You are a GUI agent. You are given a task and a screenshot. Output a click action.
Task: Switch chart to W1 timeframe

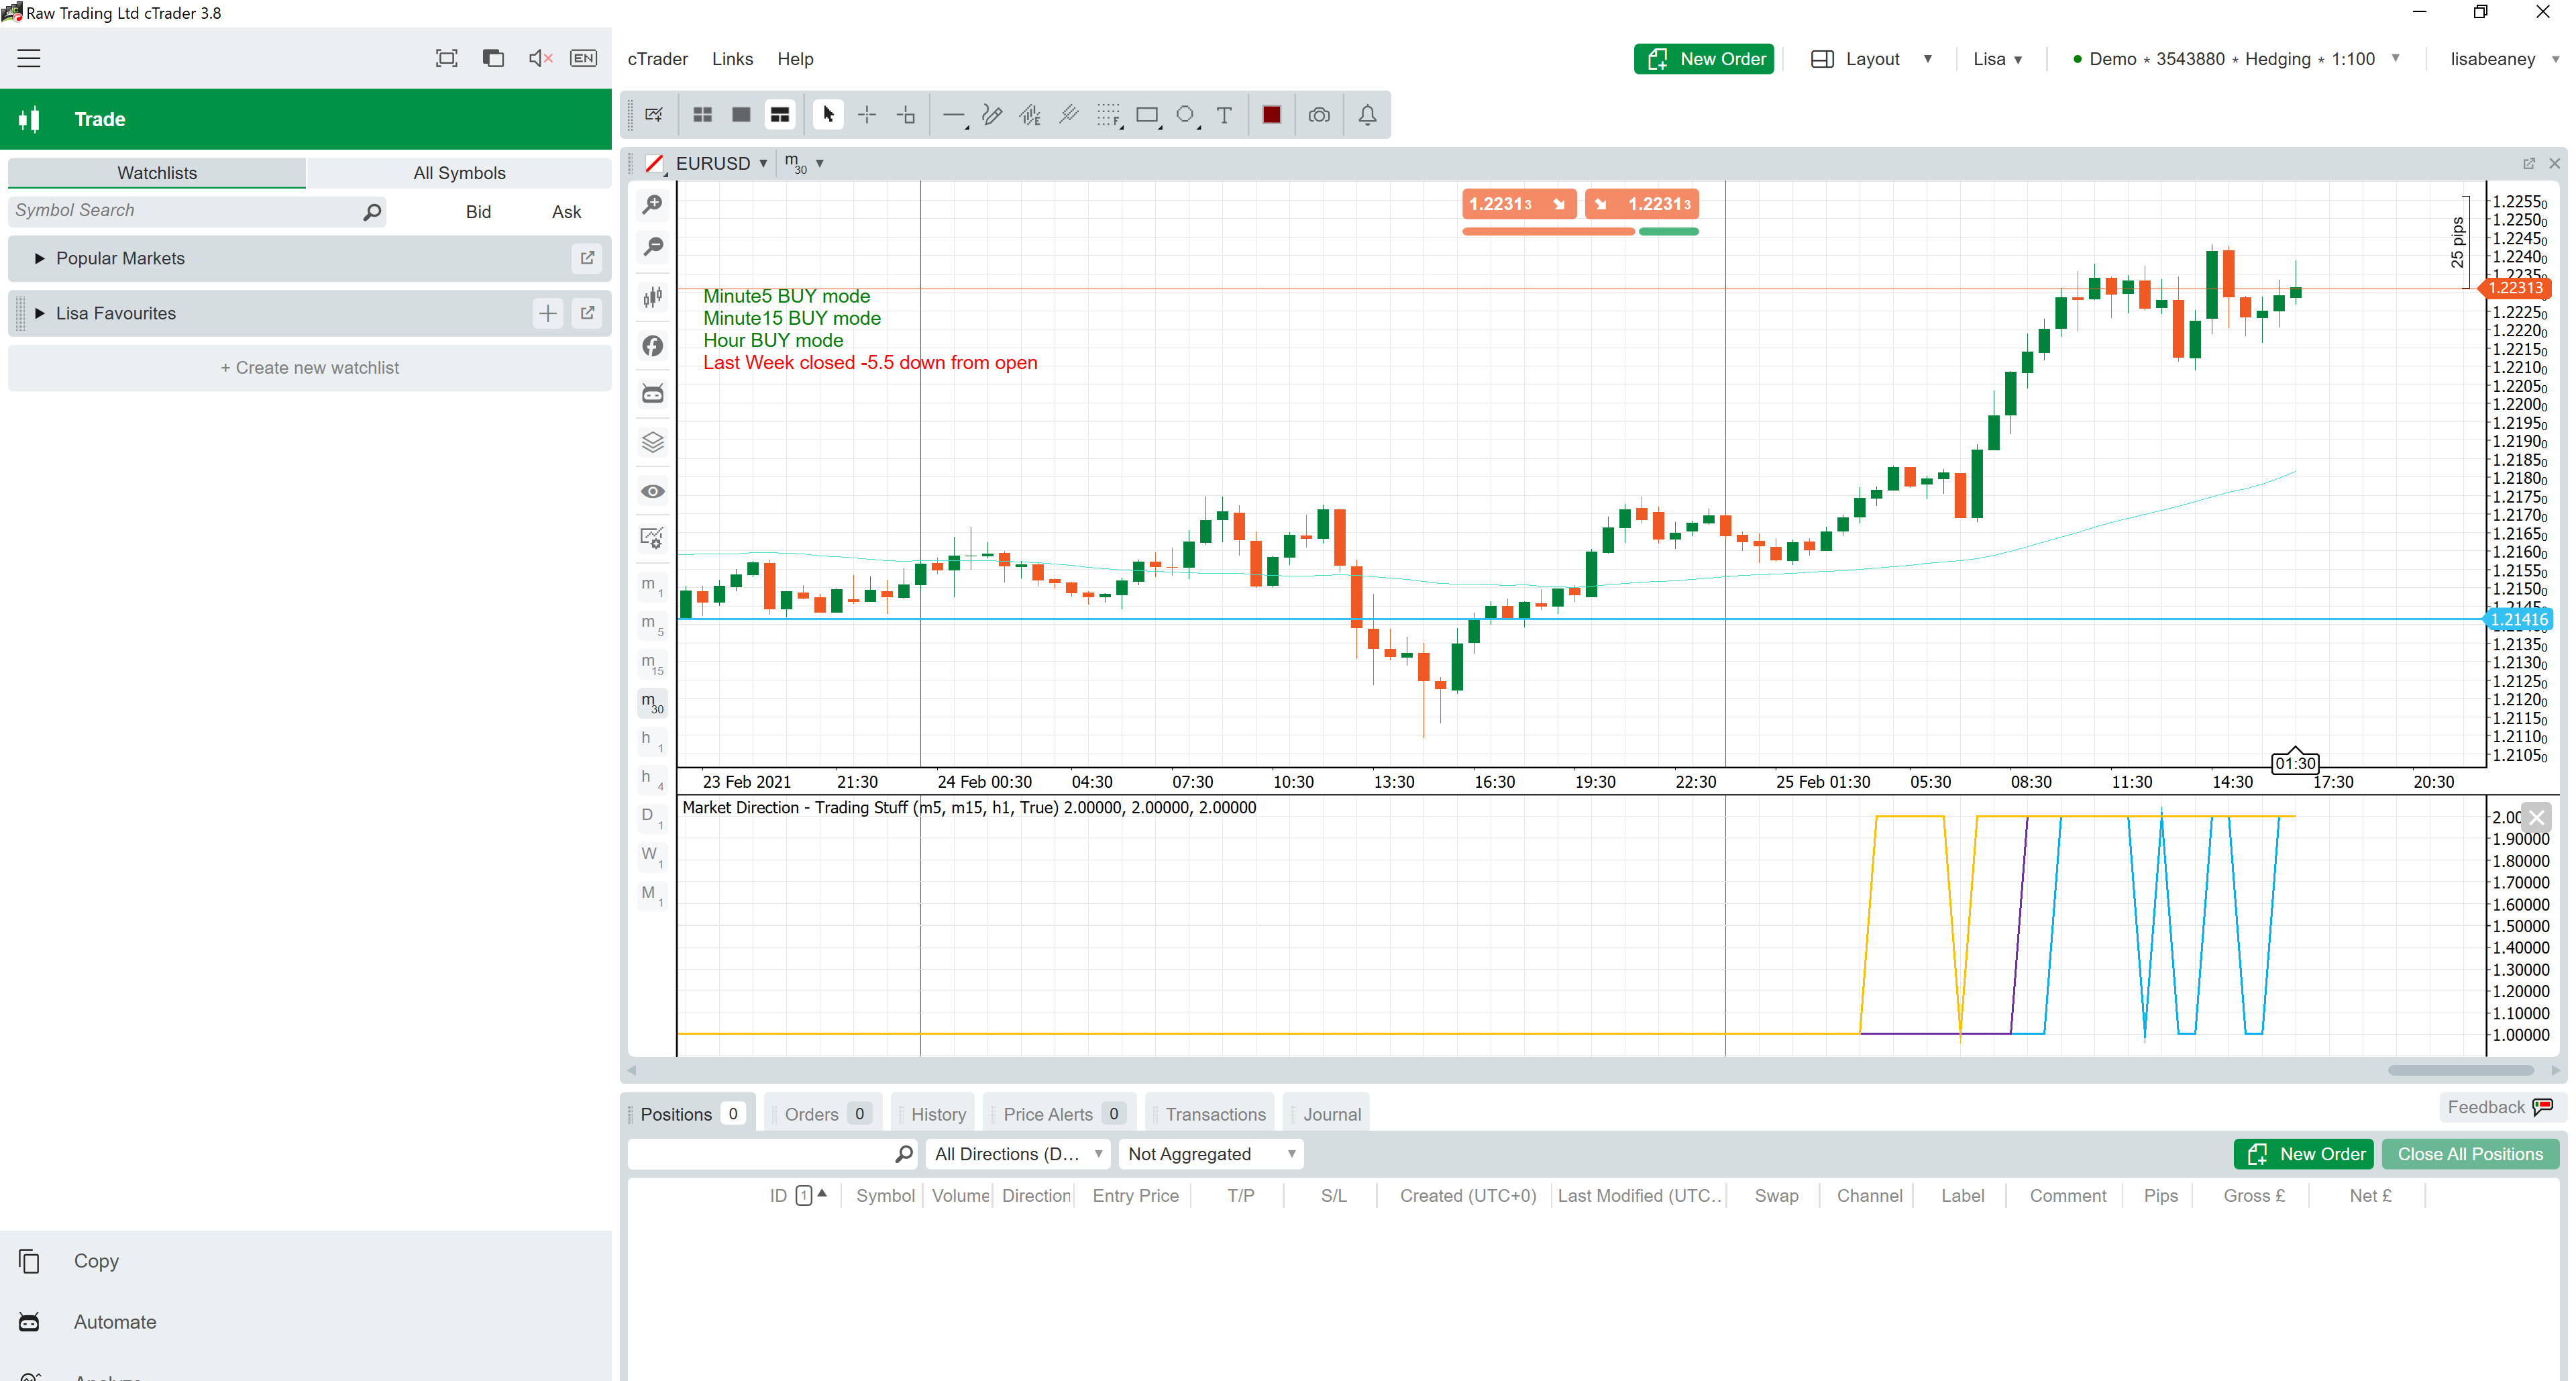[652, 857]
